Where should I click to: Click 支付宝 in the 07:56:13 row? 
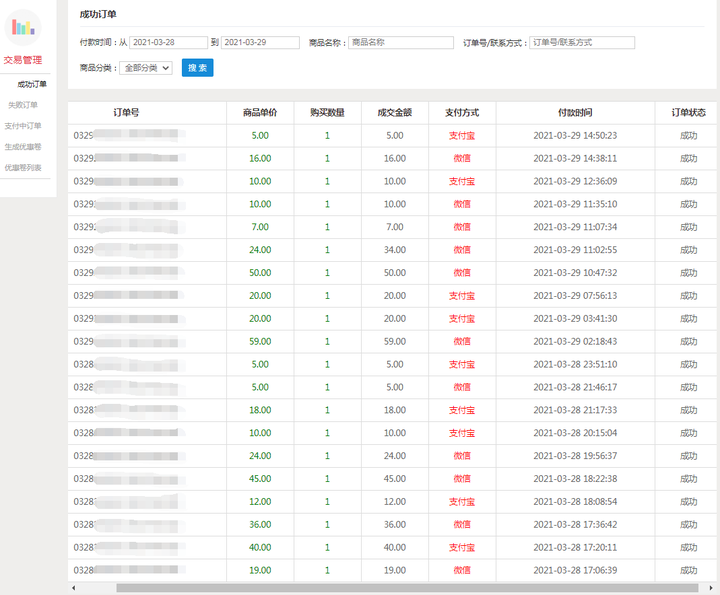point(462,296)
